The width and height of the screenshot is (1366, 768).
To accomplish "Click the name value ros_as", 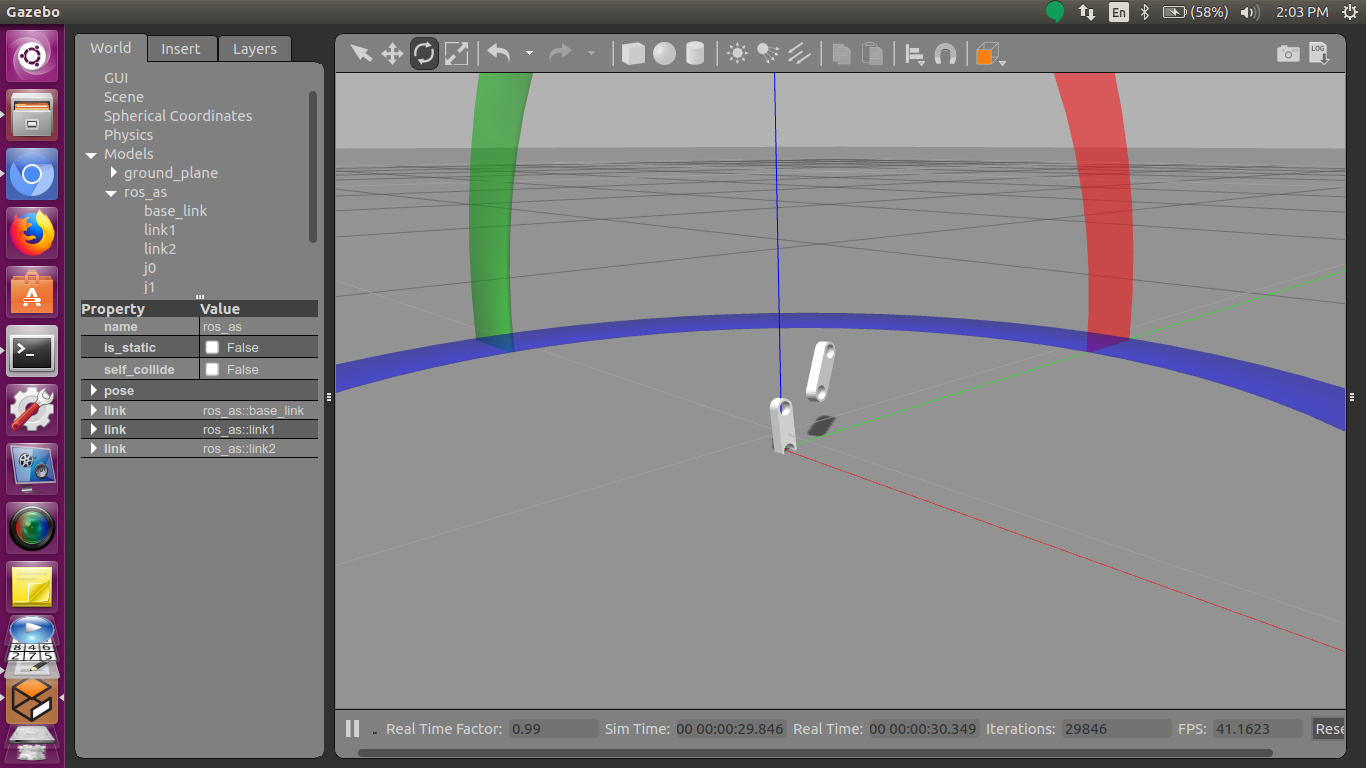I will click(259, 327).
